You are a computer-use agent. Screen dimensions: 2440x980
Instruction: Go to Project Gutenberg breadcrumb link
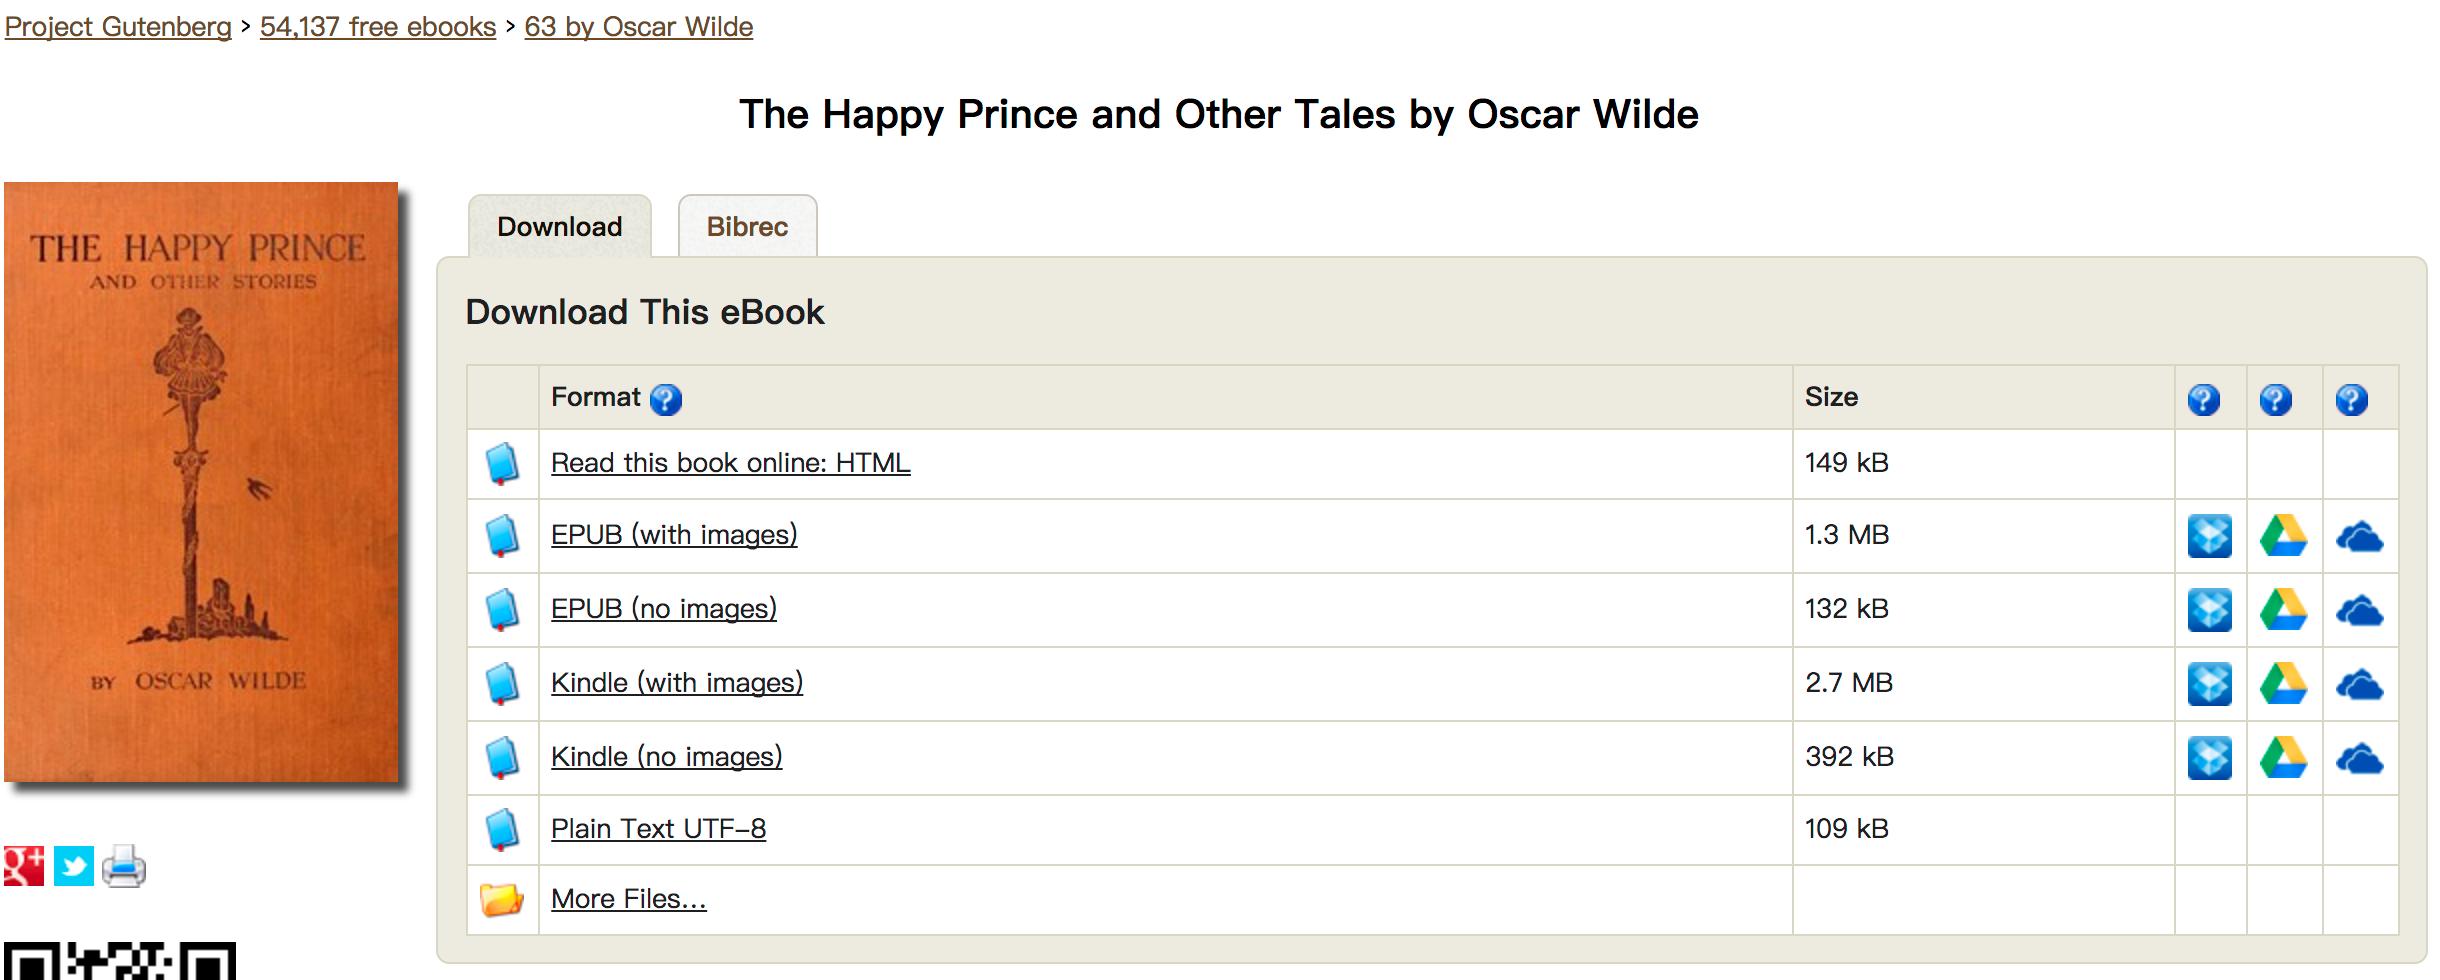[118, 27]
